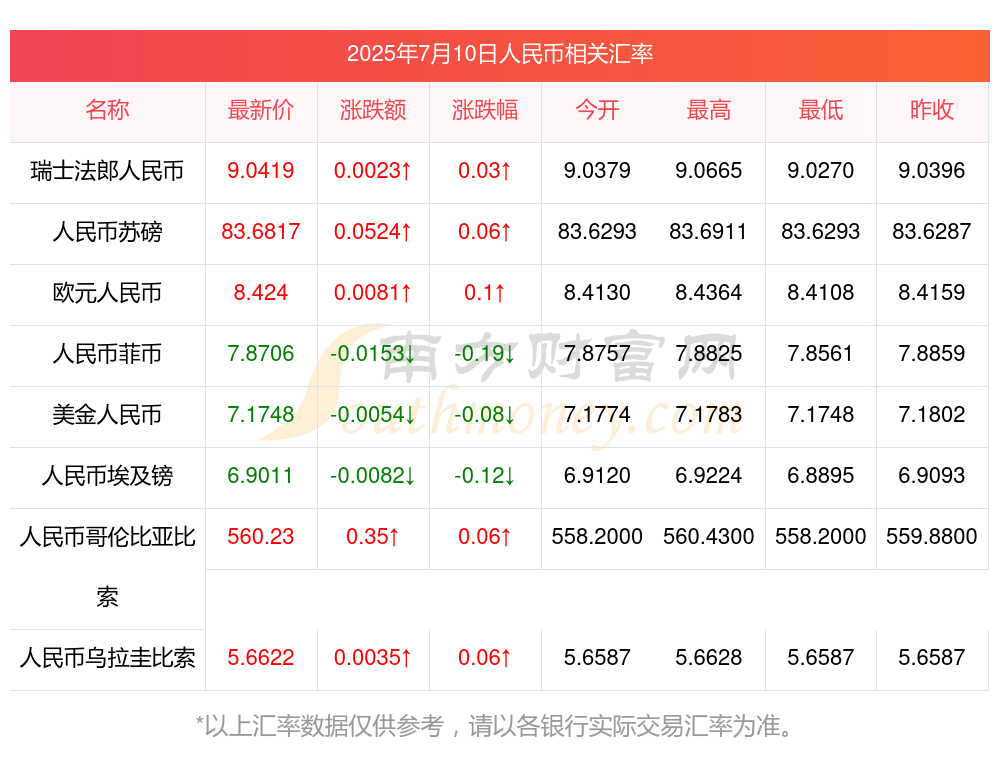Click high value 5.6628
1000x757 pixels.
[x=709, y=658]
